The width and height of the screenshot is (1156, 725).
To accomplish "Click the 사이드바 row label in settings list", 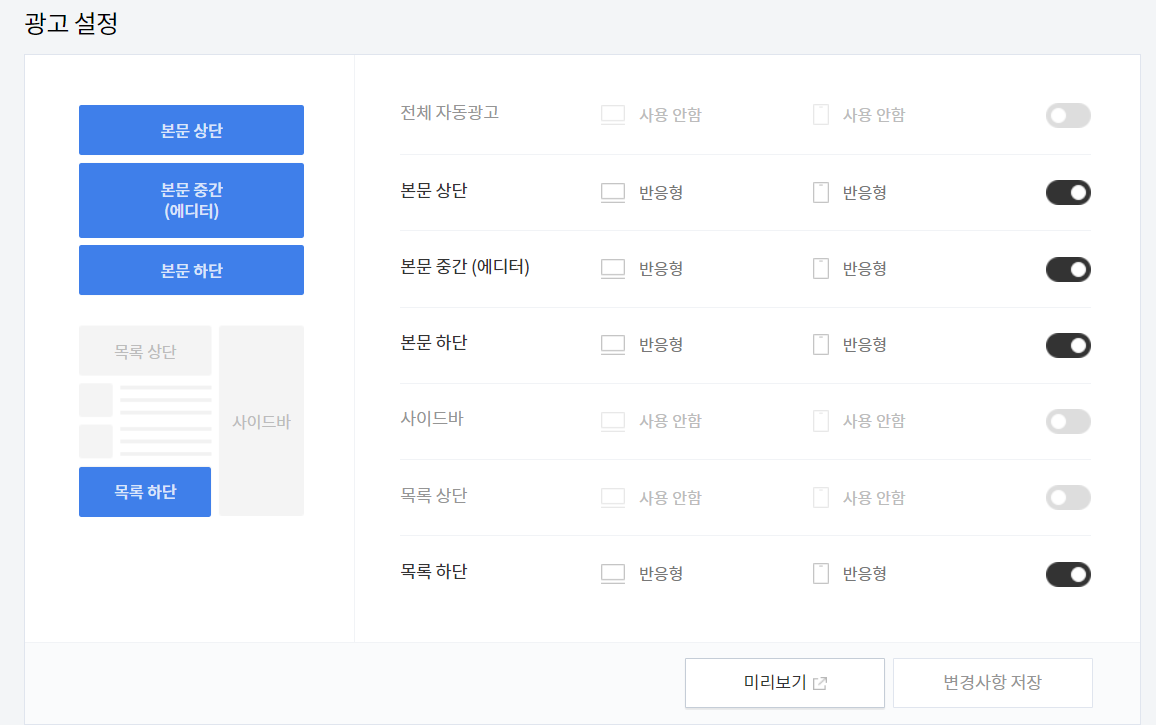I will point(431,419).
